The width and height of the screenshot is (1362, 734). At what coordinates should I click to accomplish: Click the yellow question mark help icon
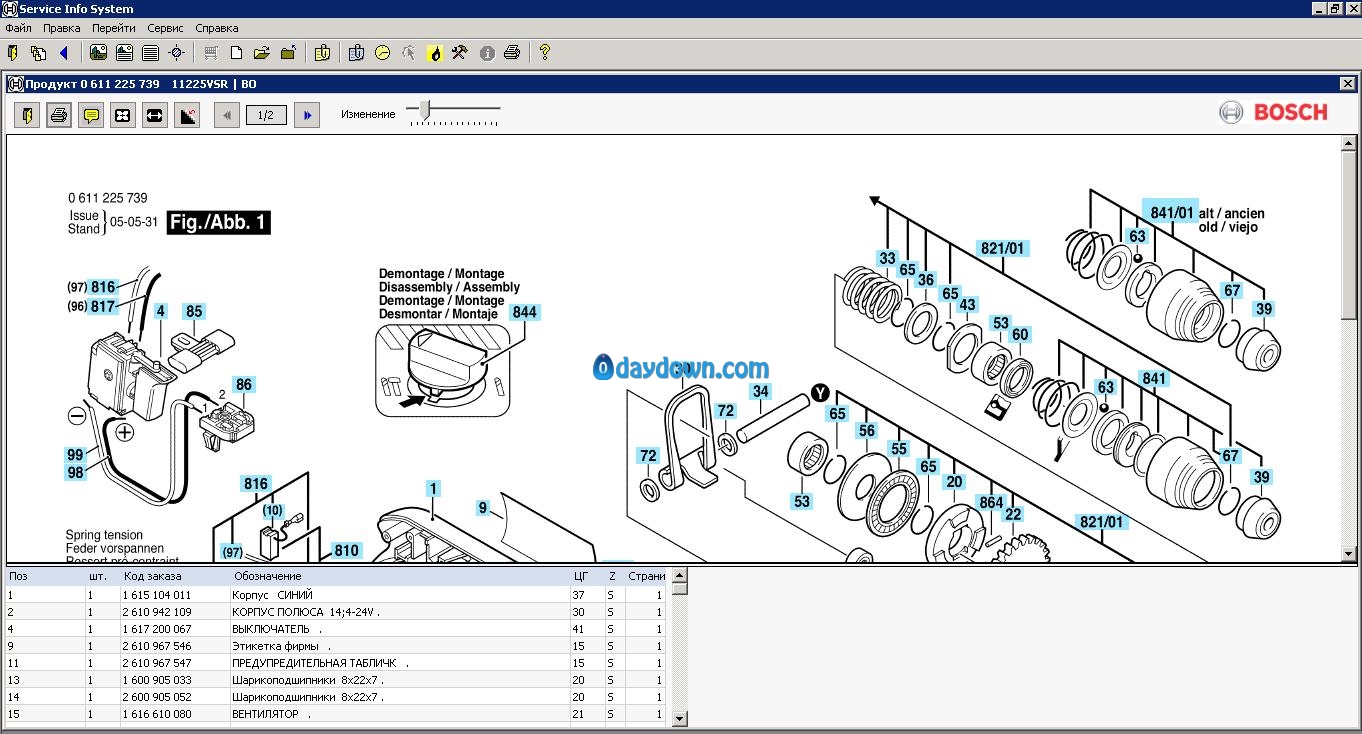545,53
